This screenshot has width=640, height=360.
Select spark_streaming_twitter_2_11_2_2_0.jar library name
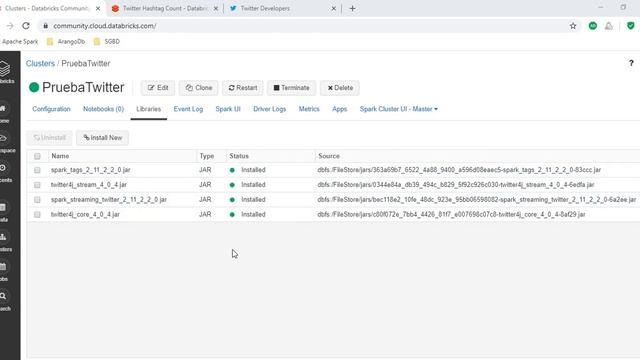[109, 200]
